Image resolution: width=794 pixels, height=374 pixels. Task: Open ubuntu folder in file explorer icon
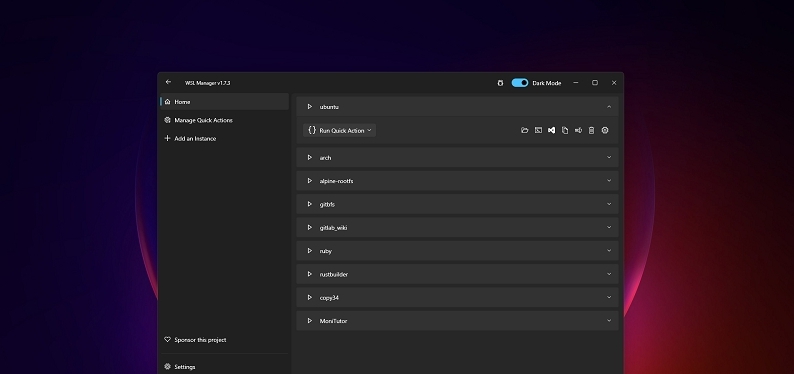click(x=525, y=131)
